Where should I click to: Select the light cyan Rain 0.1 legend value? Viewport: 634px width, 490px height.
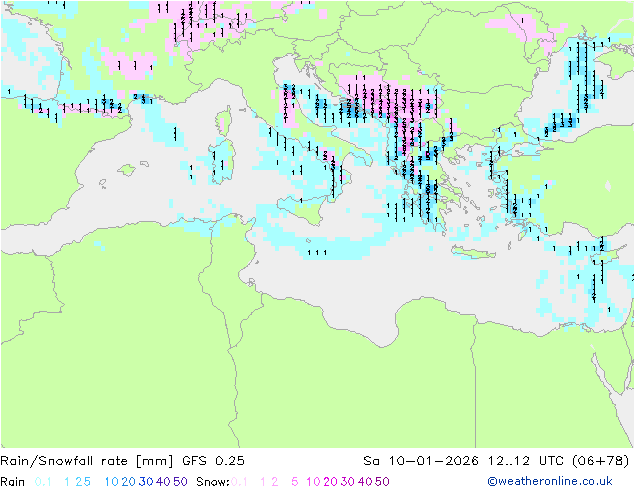[43, 482]
